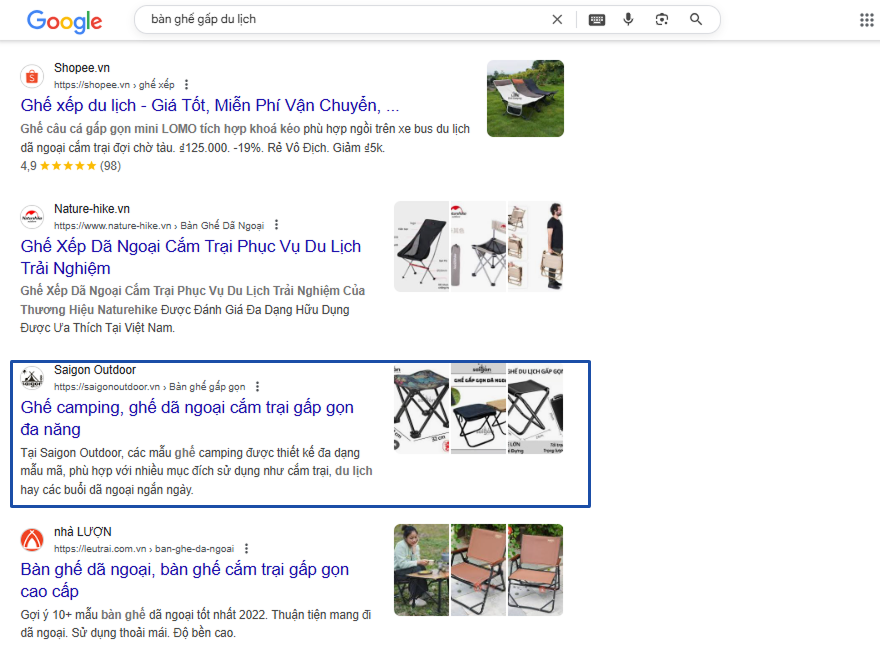Viewport: 880px width, 657px height.
Task: Click the leutrai.com.vn › ban-ghe-da-ngoai URL
Action: tap(144, 549)
